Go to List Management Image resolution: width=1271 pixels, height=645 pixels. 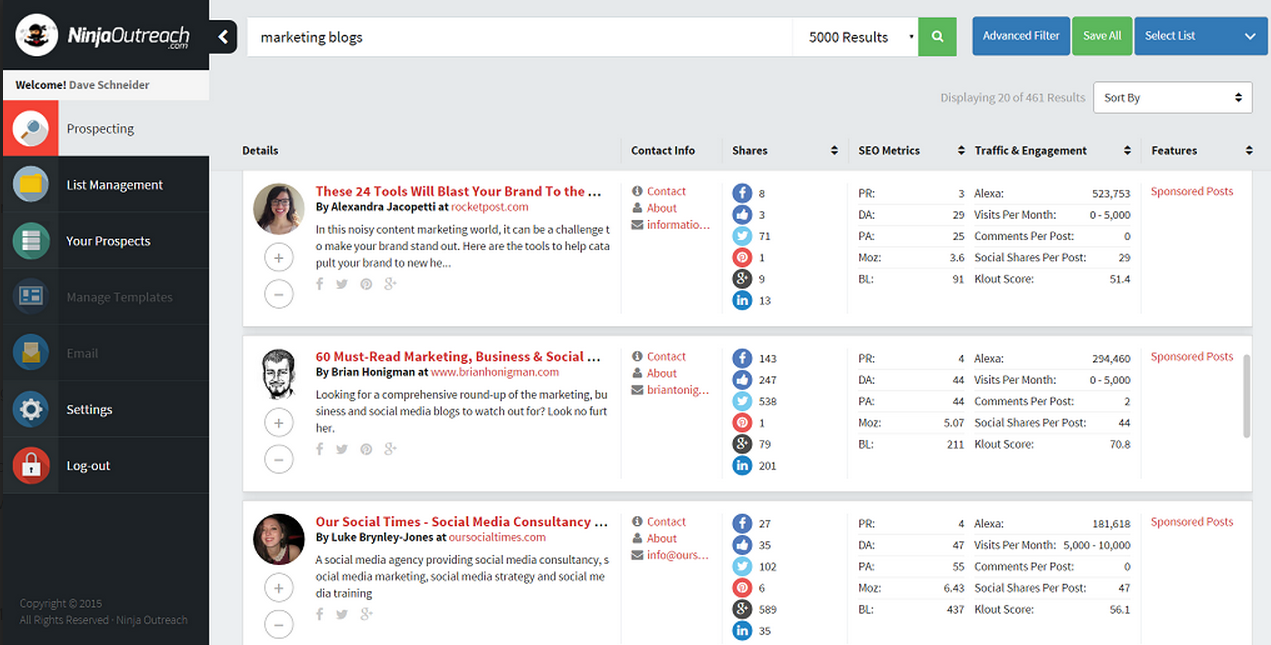[105, 185]
